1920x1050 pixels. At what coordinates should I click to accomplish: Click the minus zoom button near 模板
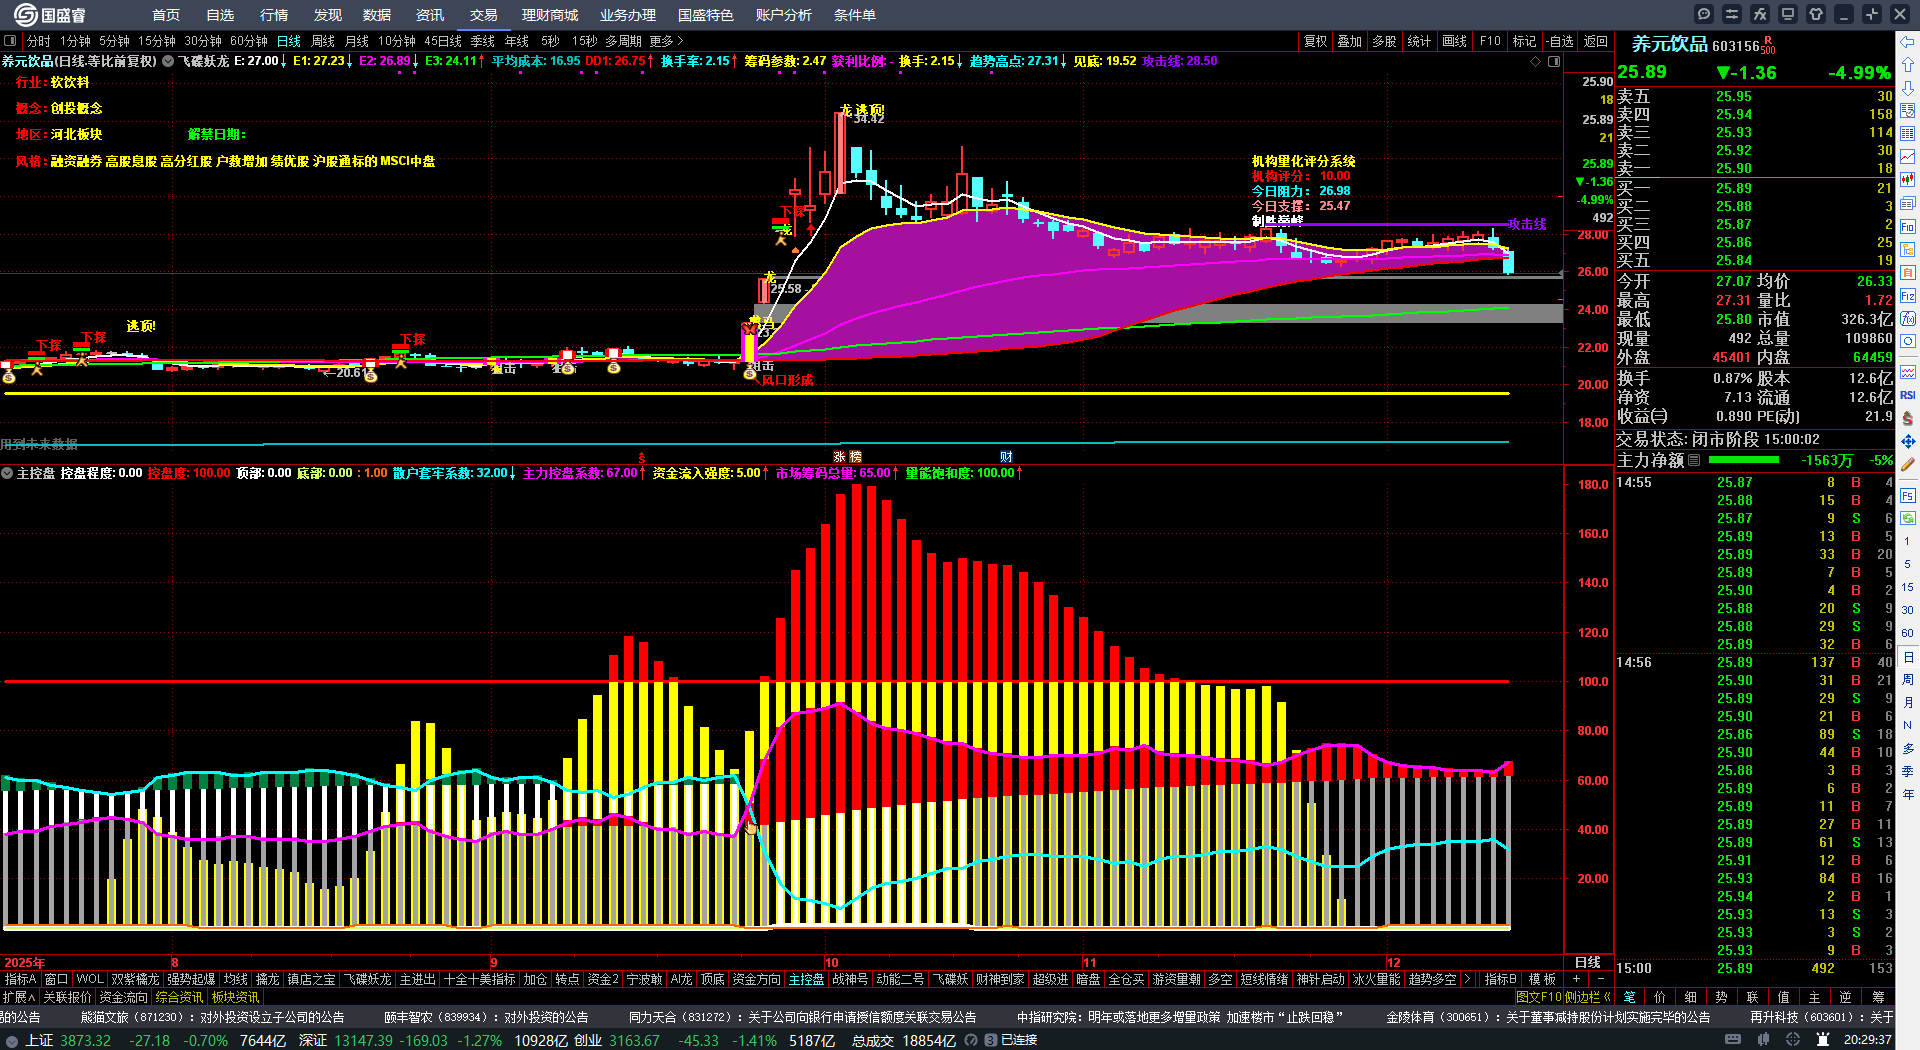tap(1601, 979)
